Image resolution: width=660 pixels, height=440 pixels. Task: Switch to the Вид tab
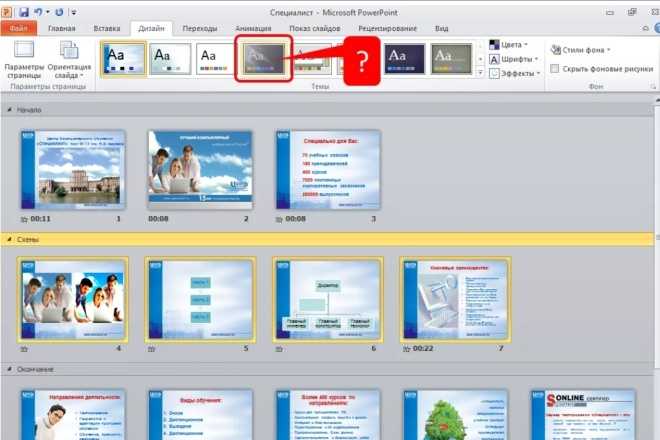tap(442, 28)
